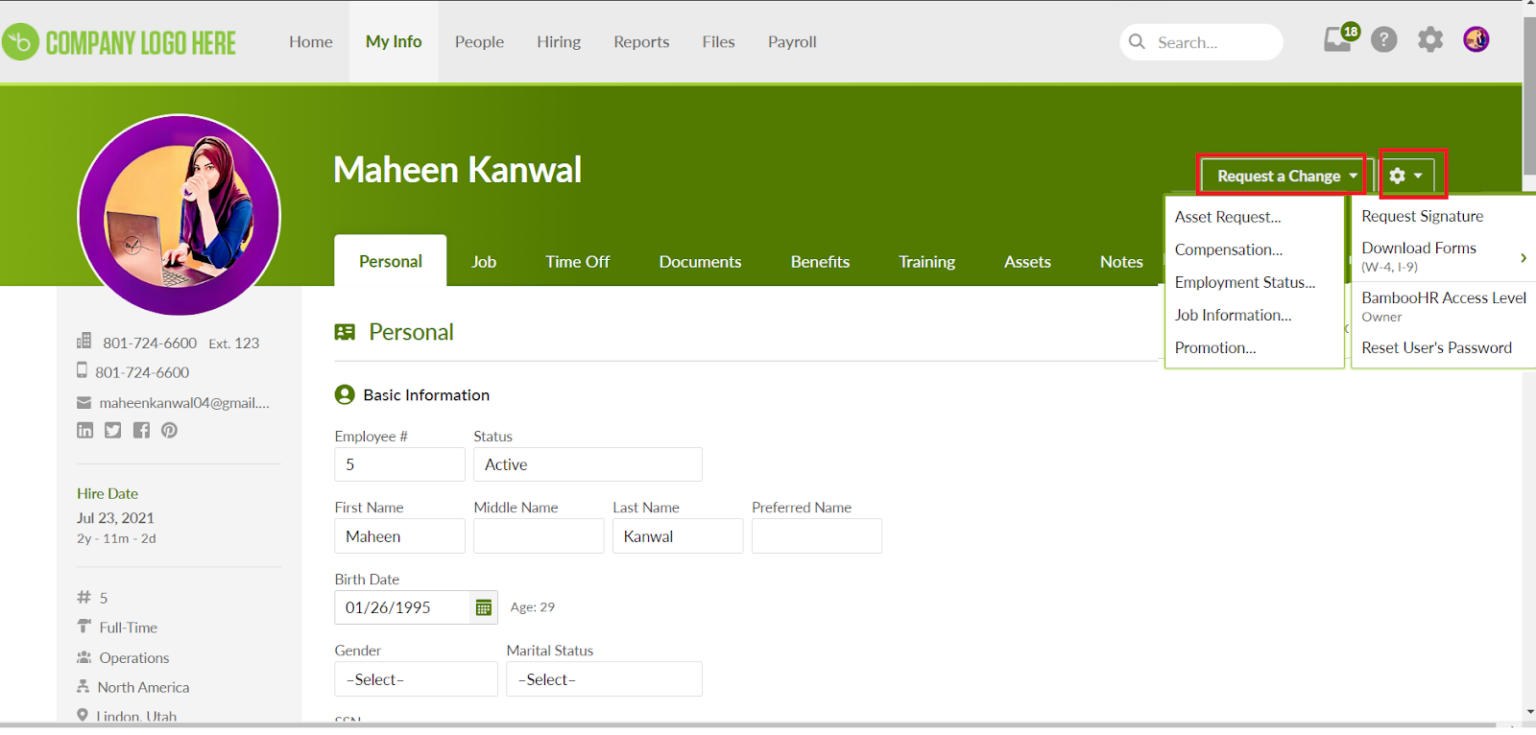The image size is (1536, 735).
Task: Expand the Download Forms submenu
Action: point(1443,256)
